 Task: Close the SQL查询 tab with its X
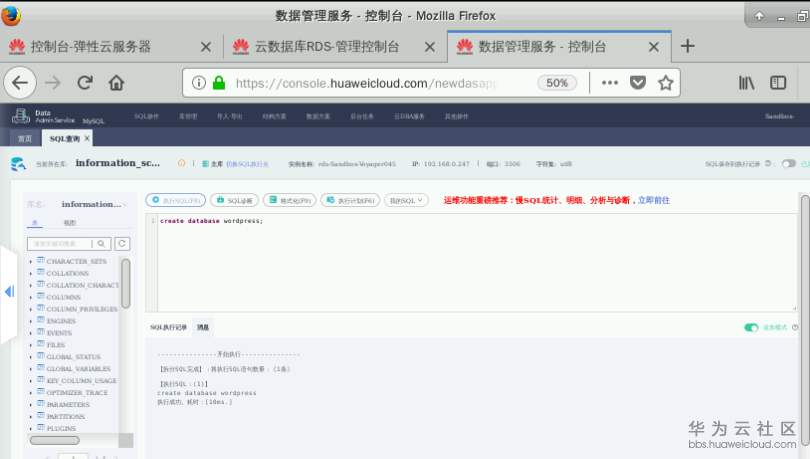[x=87, y=138]
